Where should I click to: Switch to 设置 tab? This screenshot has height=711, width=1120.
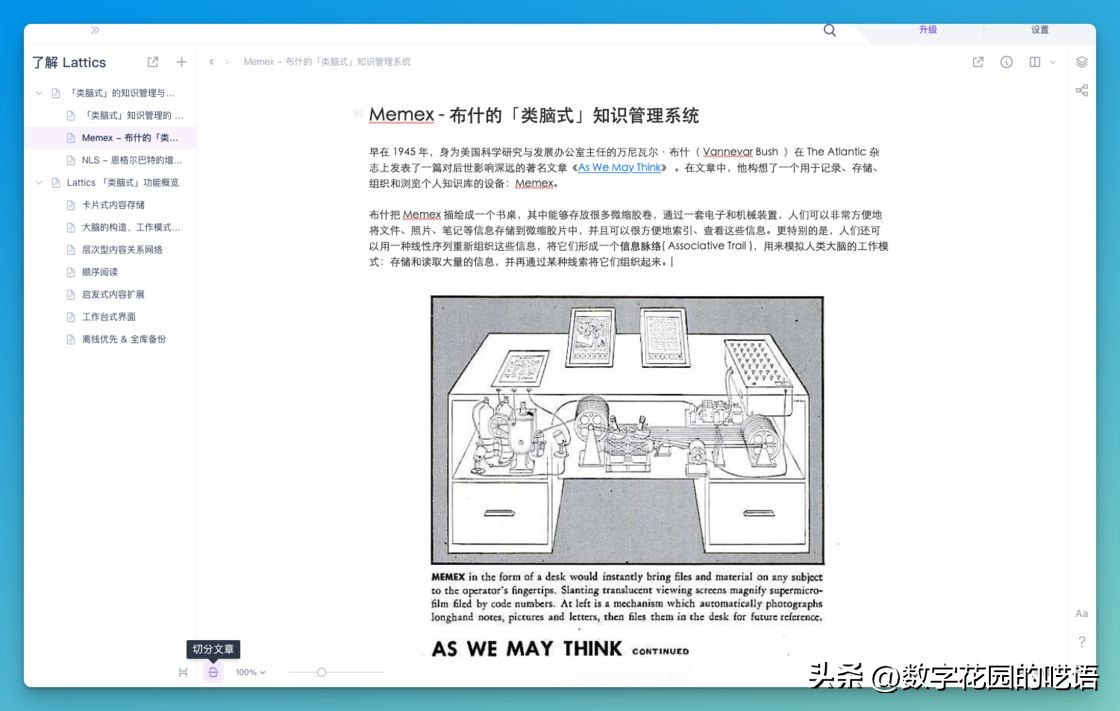click(x=1040, y=30)
